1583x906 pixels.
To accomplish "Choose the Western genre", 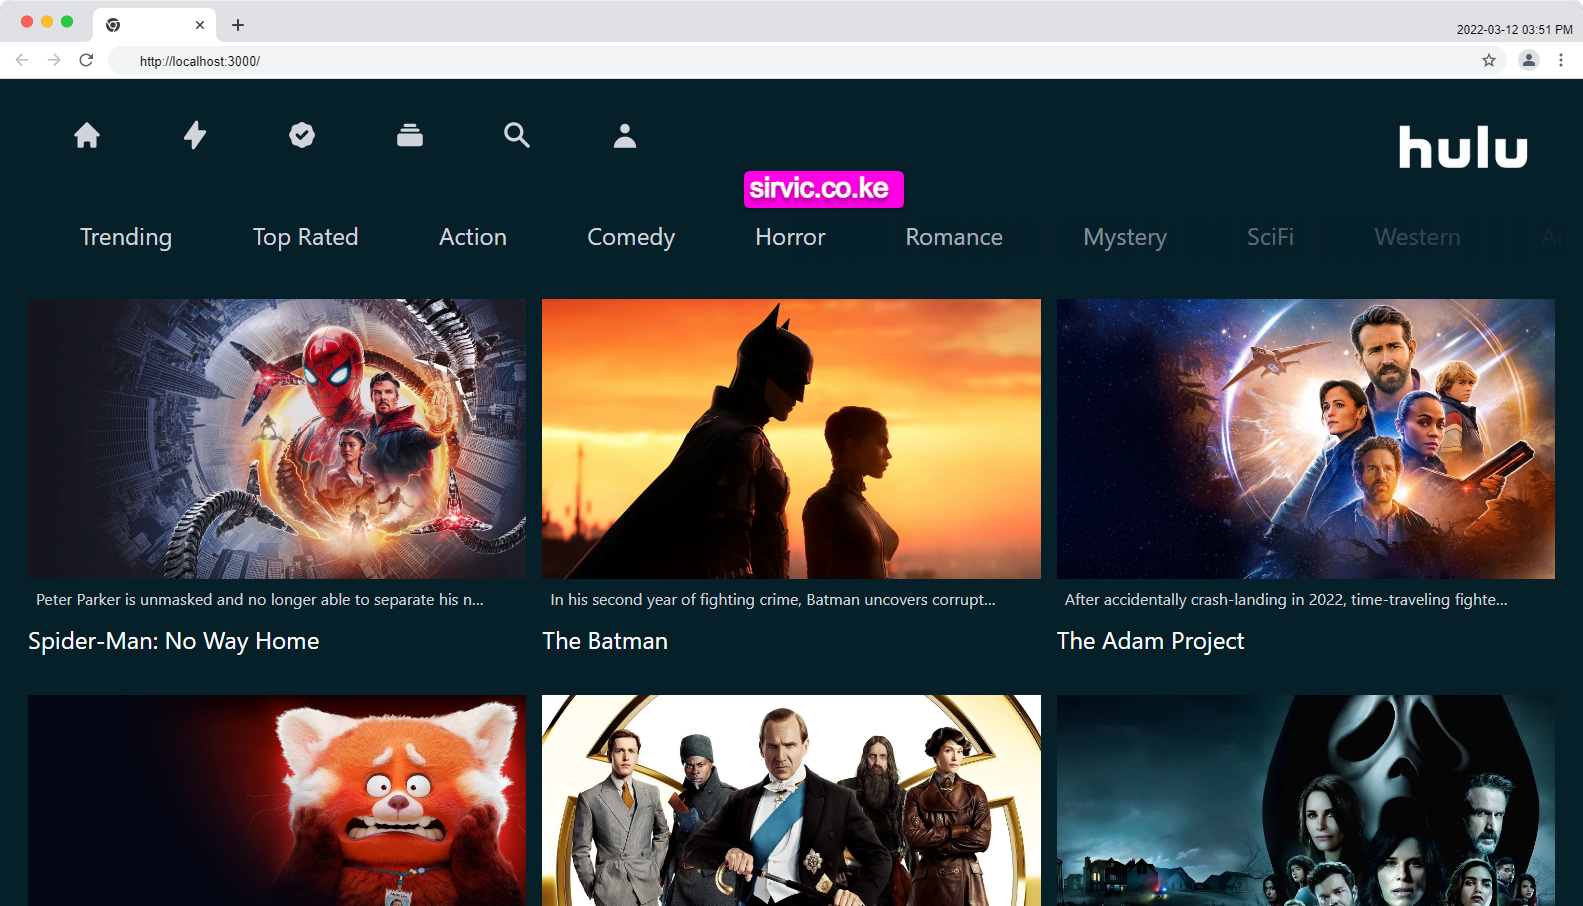I will pyautogui.click(x=1417, y=237).
